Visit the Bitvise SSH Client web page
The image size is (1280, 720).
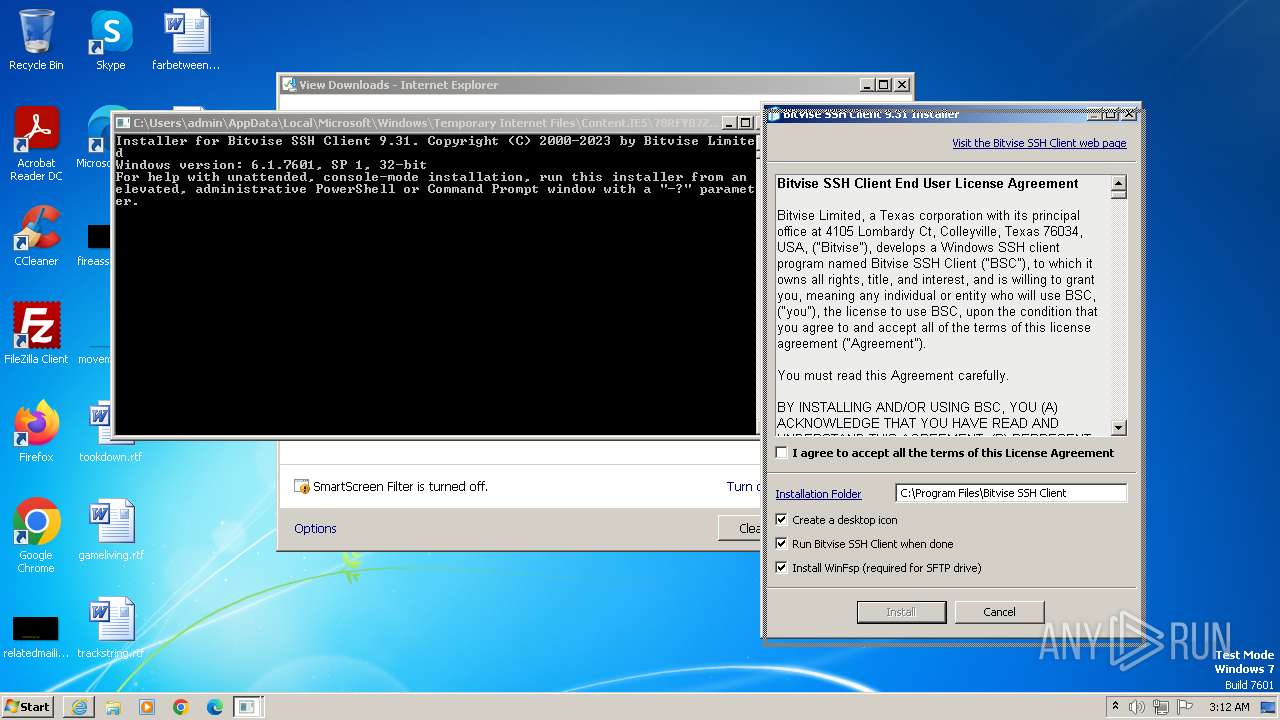coord(1039,143)
